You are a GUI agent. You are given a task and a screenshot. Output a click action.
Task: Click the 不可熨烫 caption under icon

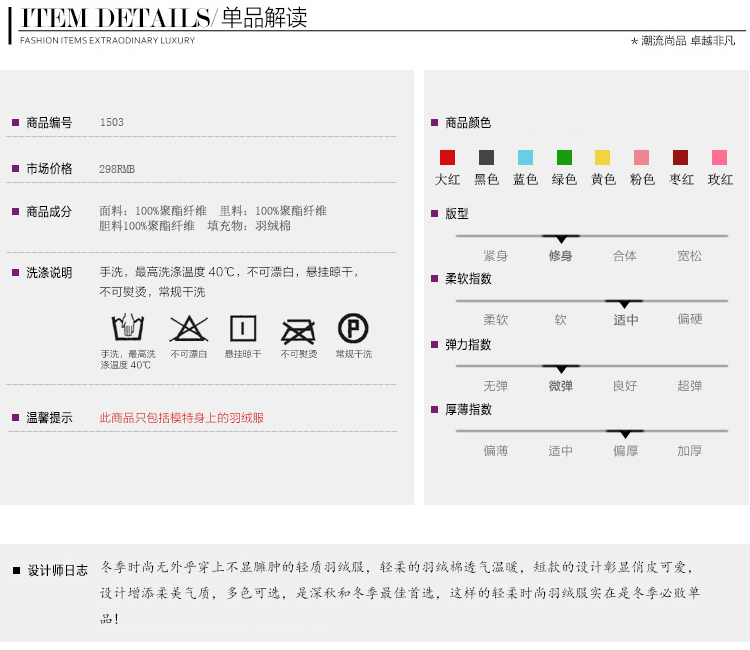(x=299, y=354)
